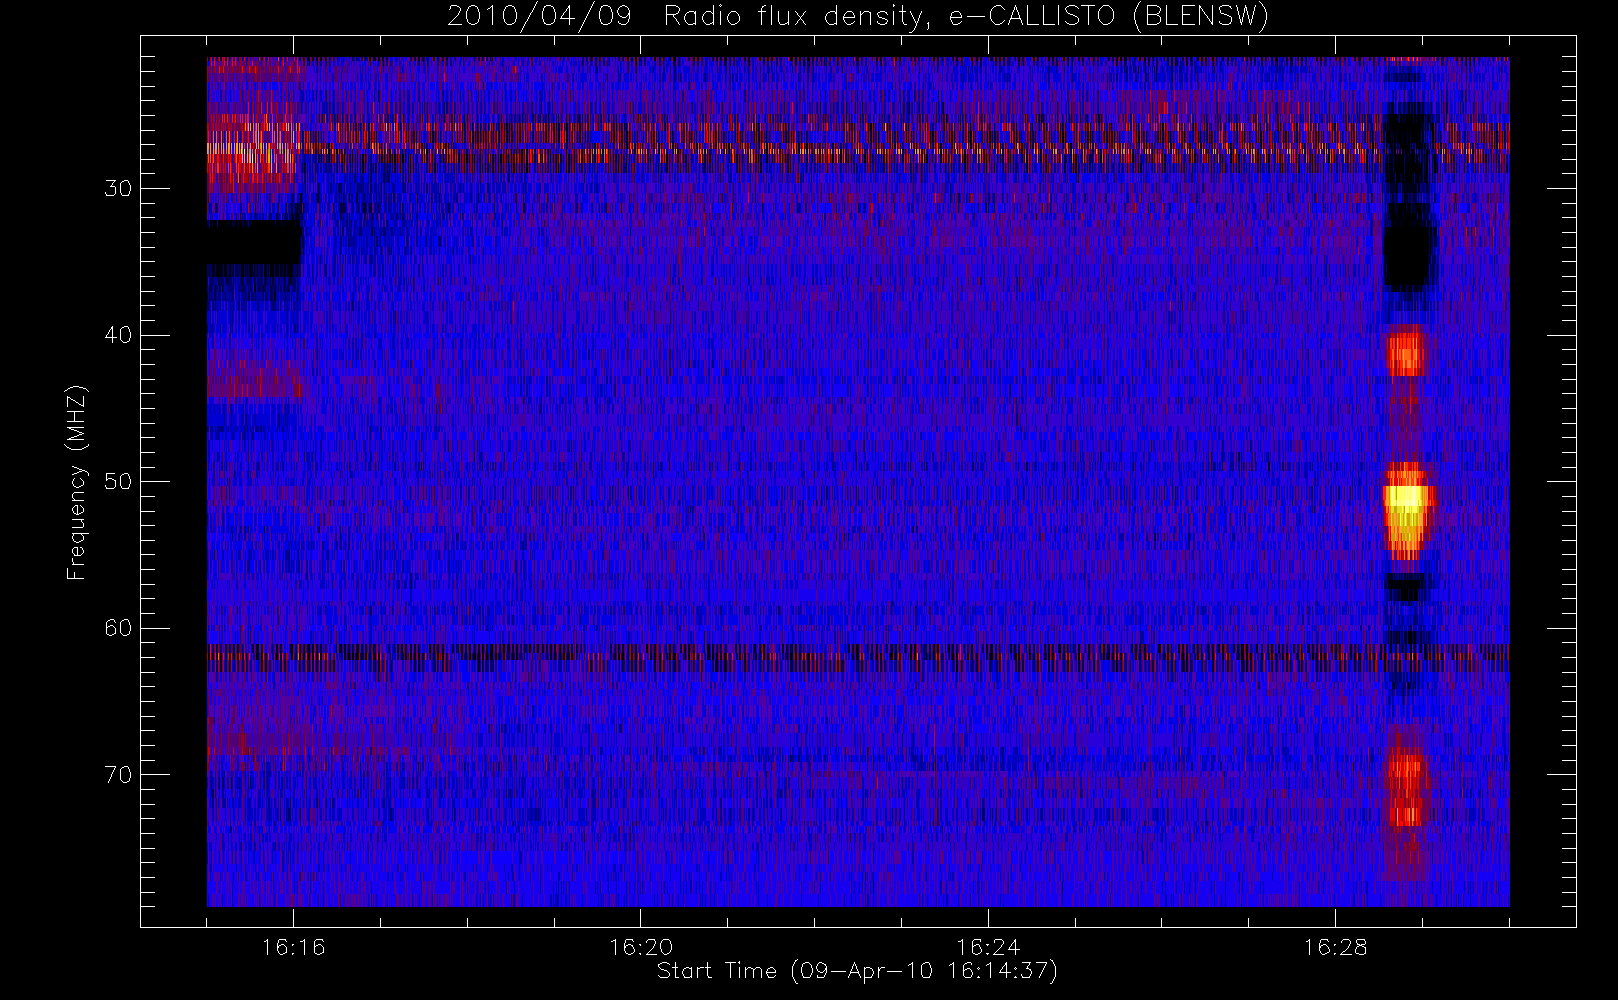The height and width of the screenshot is (1000, 1618).
Task: Click the 'Start Time (09-Apr-10 16:14:37)' label
Action: [857, 971]
